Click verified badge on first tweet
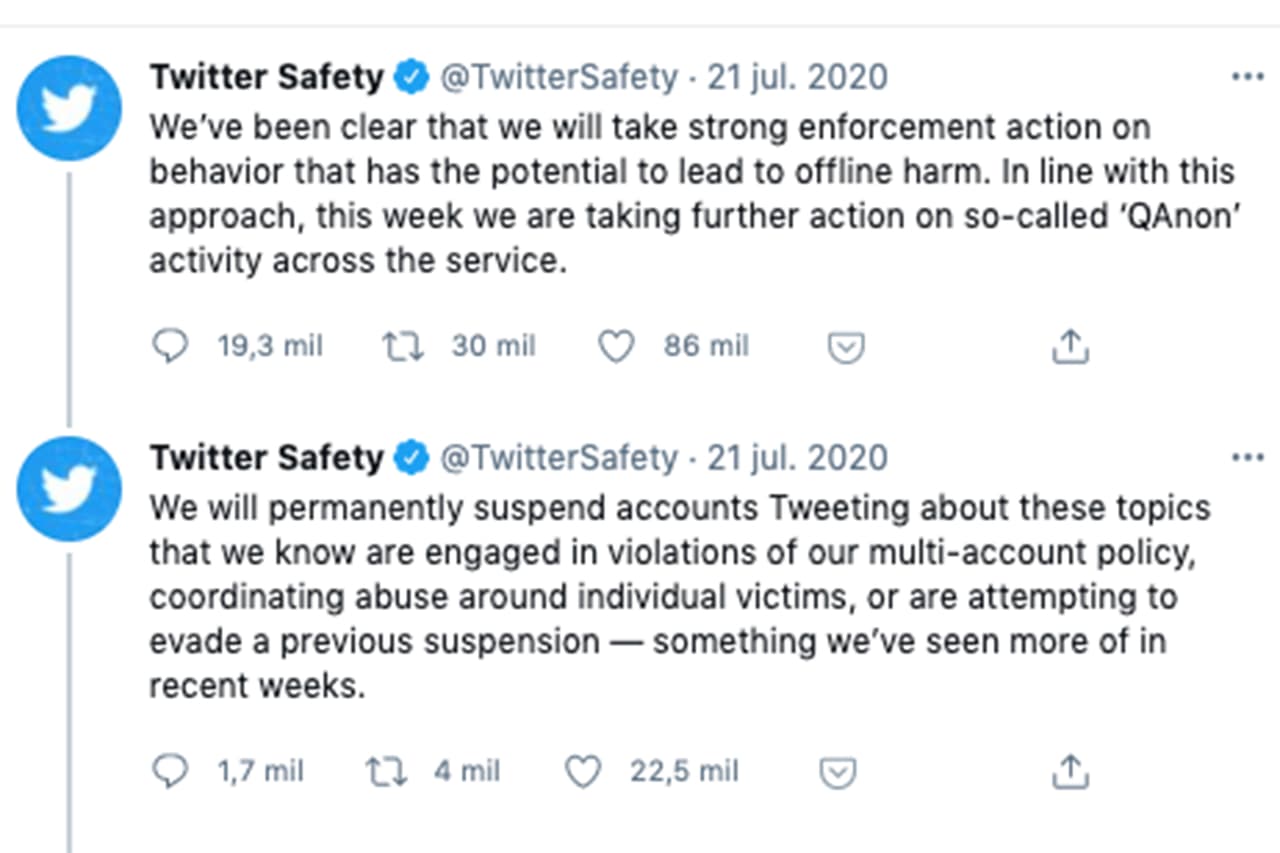1280x853 pixels. tap(410, 77)
